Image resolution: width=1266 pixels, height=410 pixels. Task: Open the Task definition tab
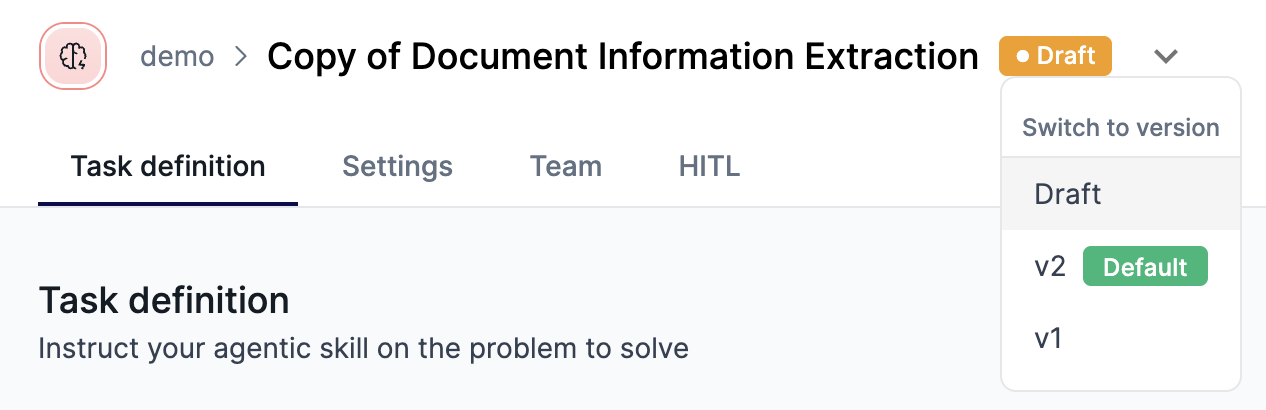click(x=168, y=166)
